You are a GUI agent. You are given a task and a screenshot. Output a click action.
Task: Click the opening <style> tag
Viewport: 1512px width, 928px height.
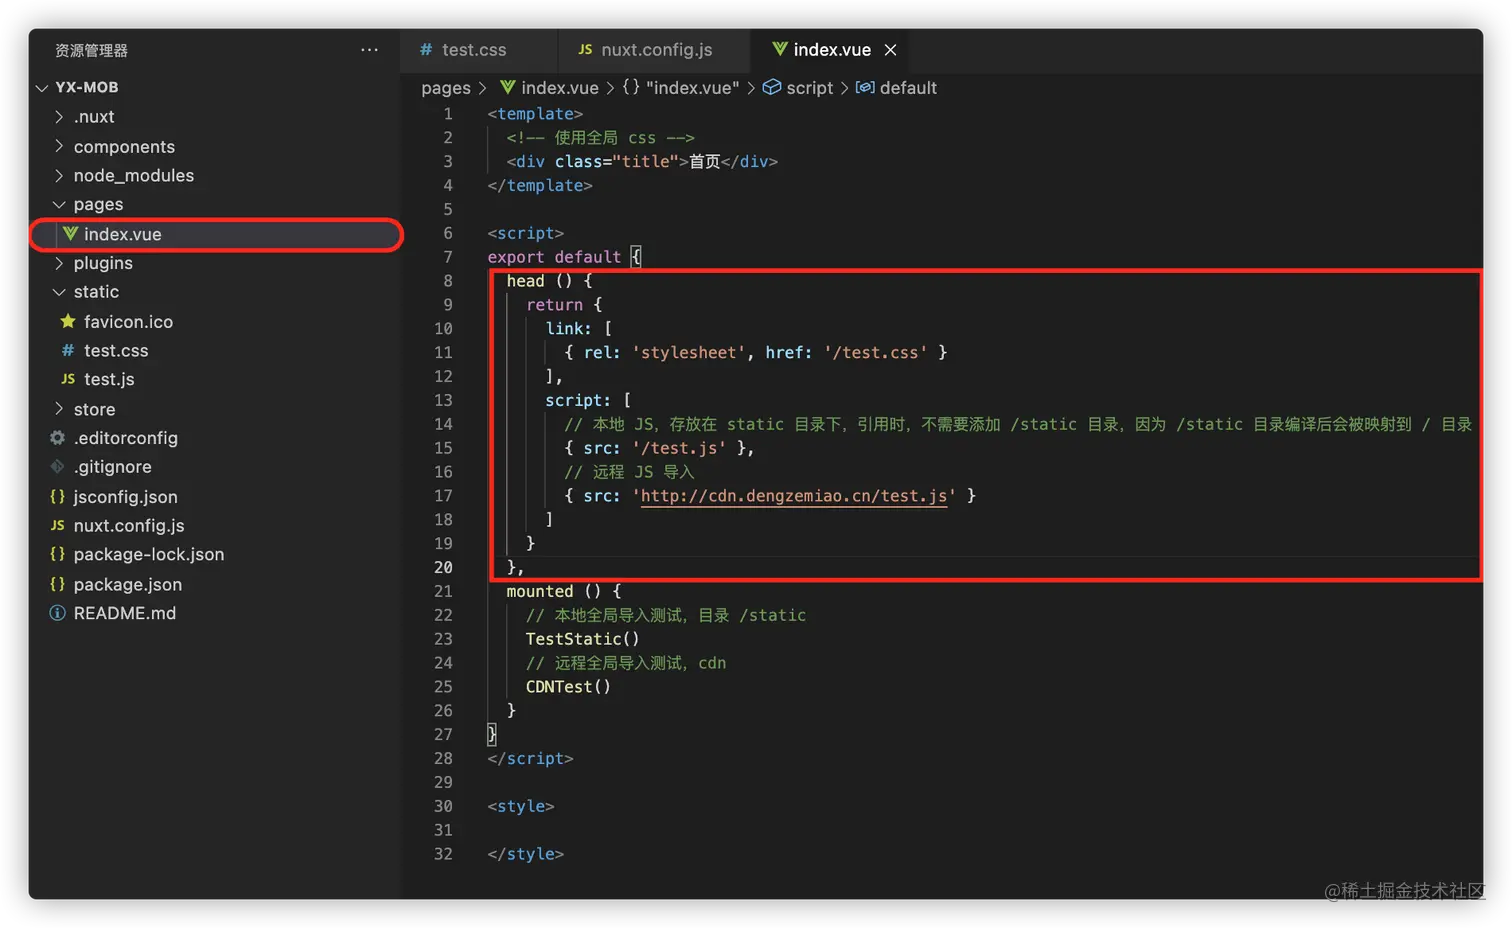[520, 807]
